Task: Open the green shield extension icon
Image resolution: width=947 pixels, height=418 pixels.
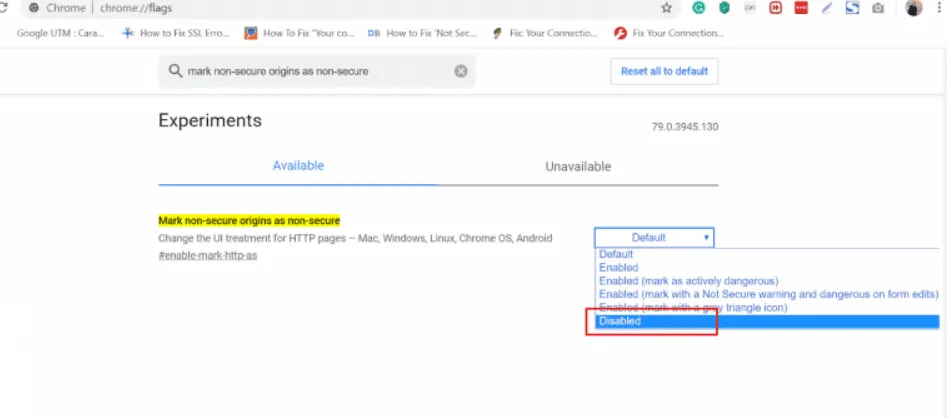Action: point(724,8)
